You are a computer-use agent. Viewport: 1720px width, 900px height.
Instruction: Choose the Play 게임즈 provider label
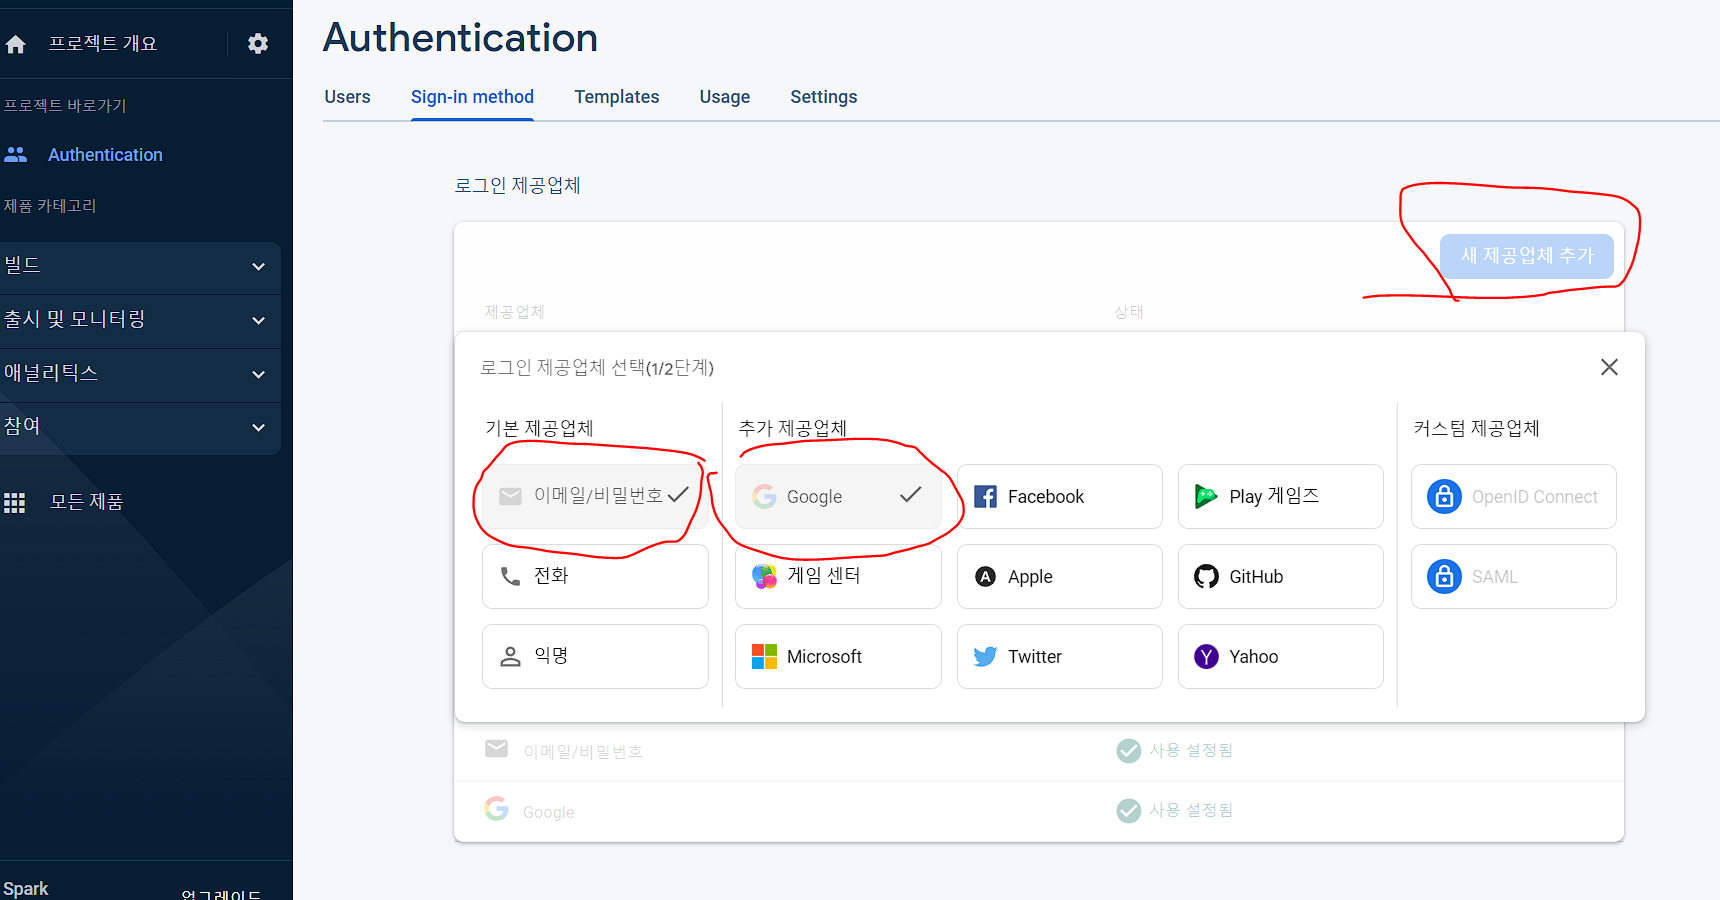click(1274, 497)
